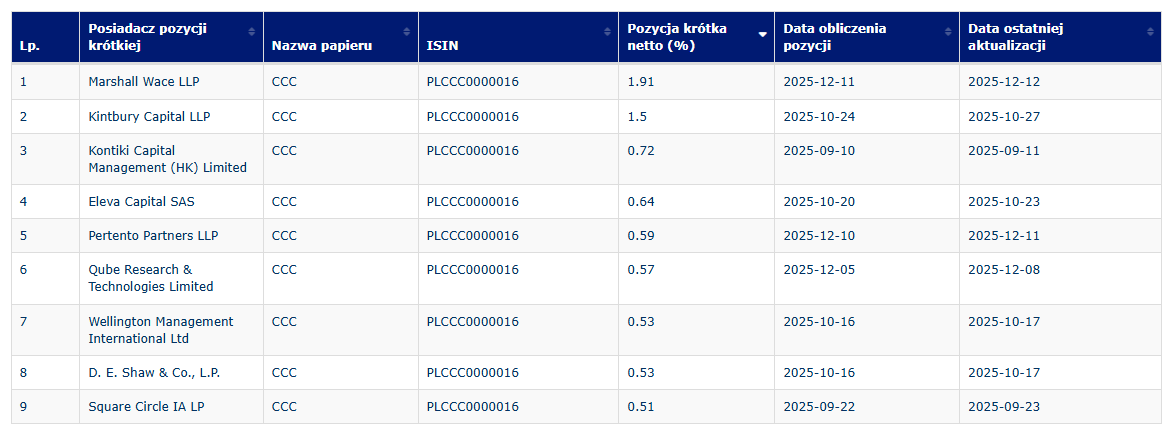Select Wellington Management International Ltd cell
Viewport: 1168px width, 431px height.
[171, 330]
